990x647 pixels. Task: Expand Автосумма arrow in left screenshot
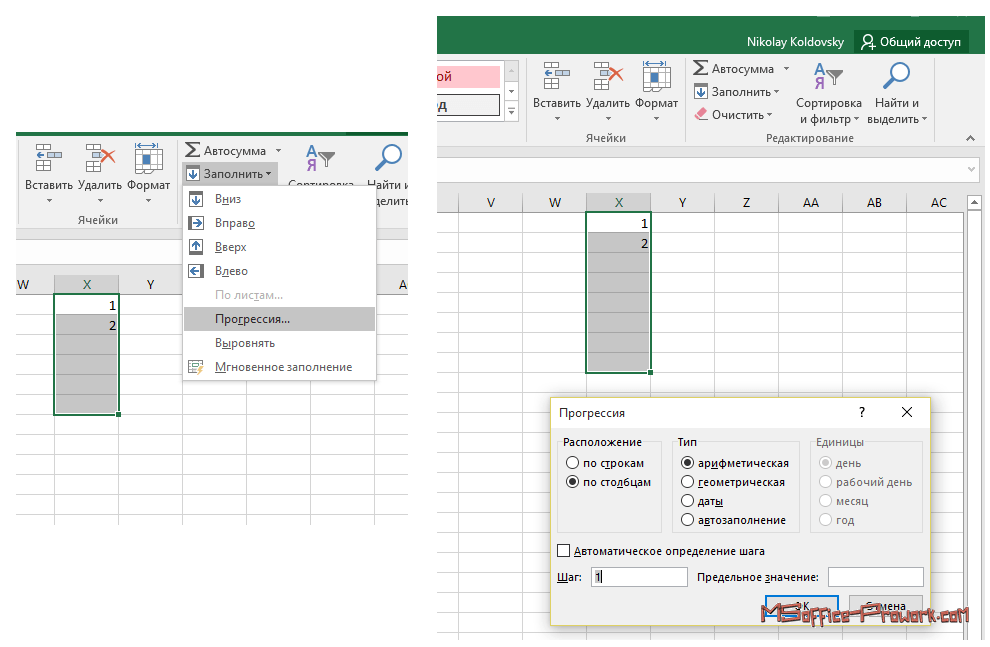pos(278,150)
